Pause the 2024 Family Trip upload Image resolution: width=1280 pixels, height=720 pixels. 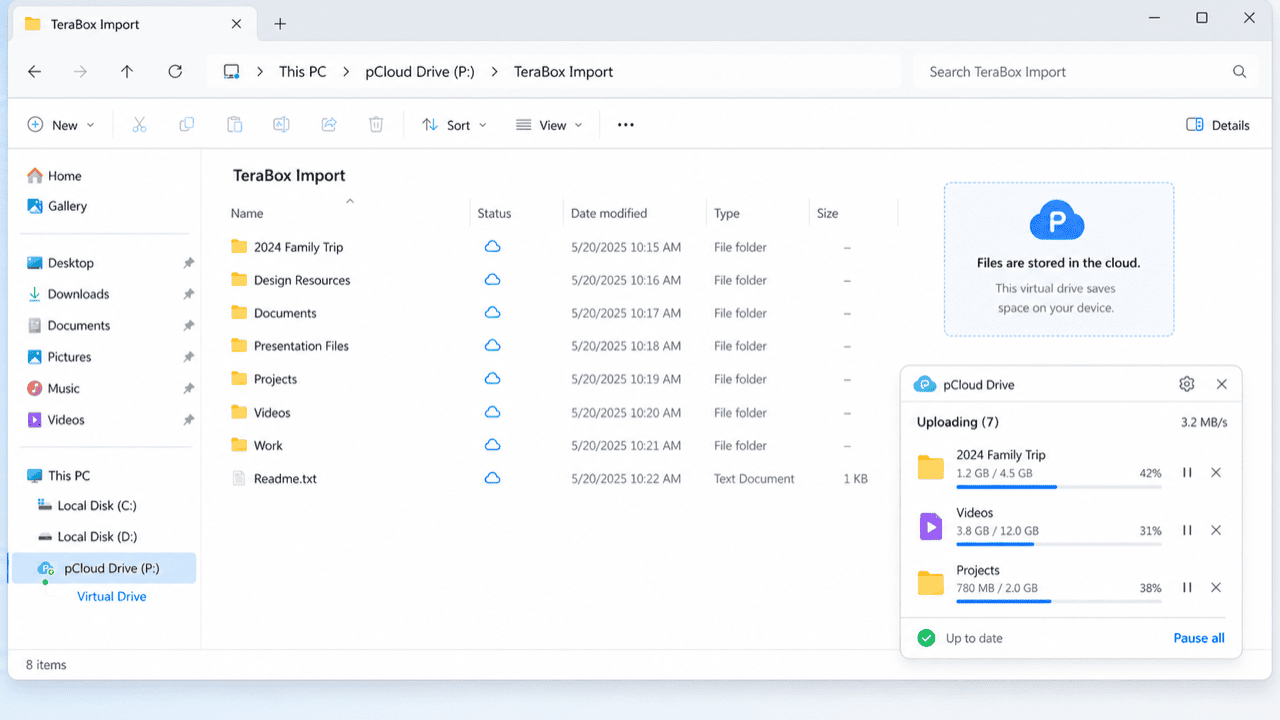[1187, 472]
